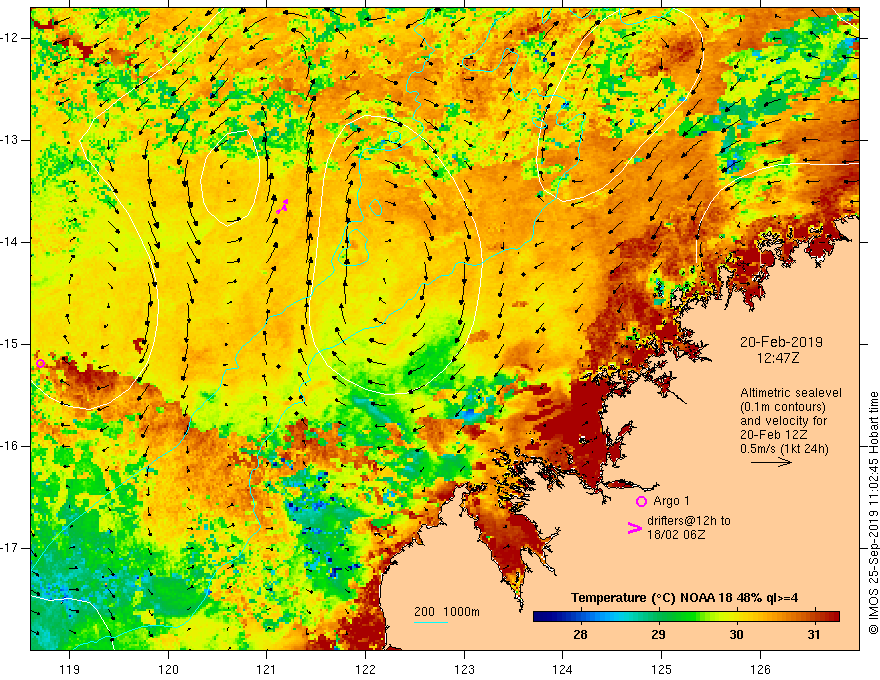880x680 pixels.
Task: Click the '20-Feb-2019' date label
Action: (x=781, y=342)
